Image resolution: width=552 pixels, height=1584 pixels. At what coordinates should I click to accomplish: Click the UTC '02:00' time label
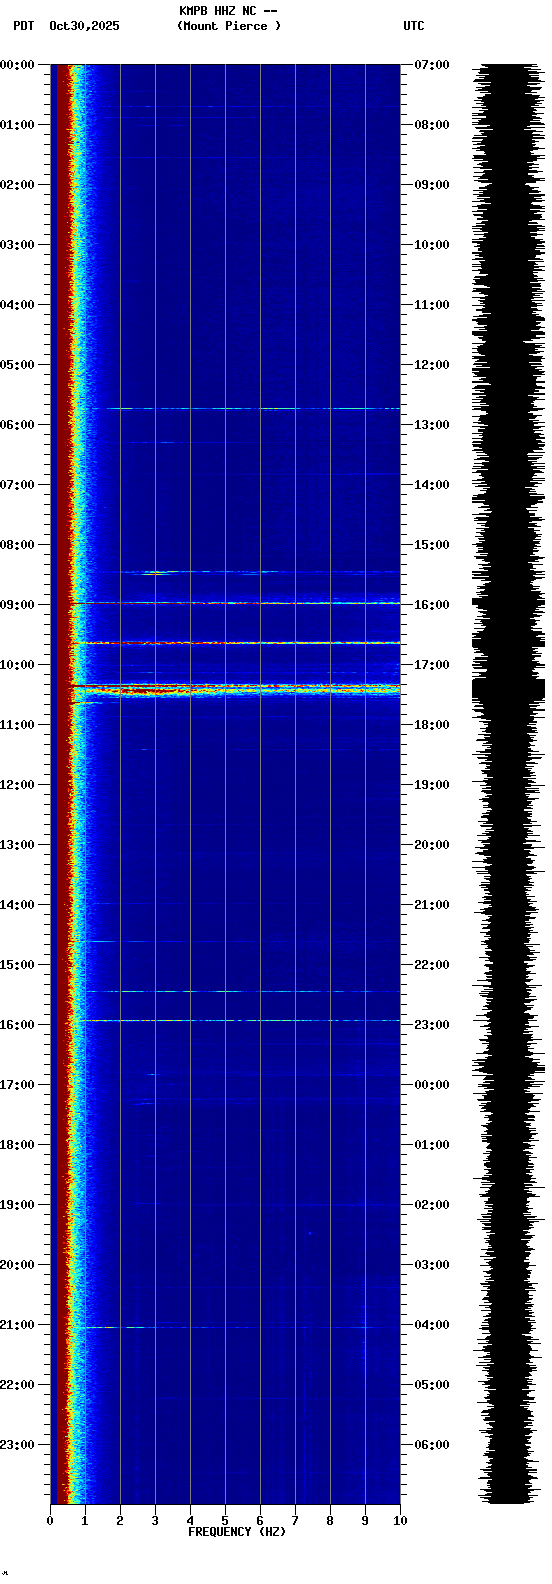[432, 1205]
